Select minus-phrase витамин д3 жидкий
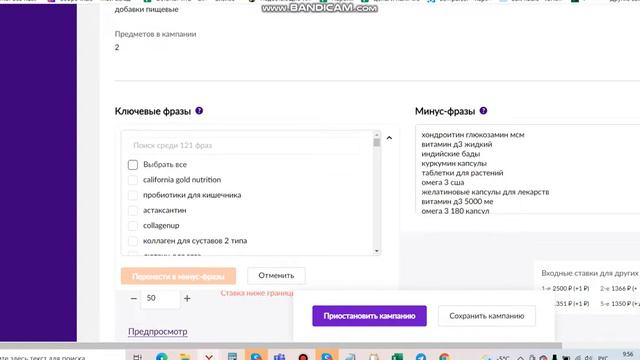 (x=457, y=144)
